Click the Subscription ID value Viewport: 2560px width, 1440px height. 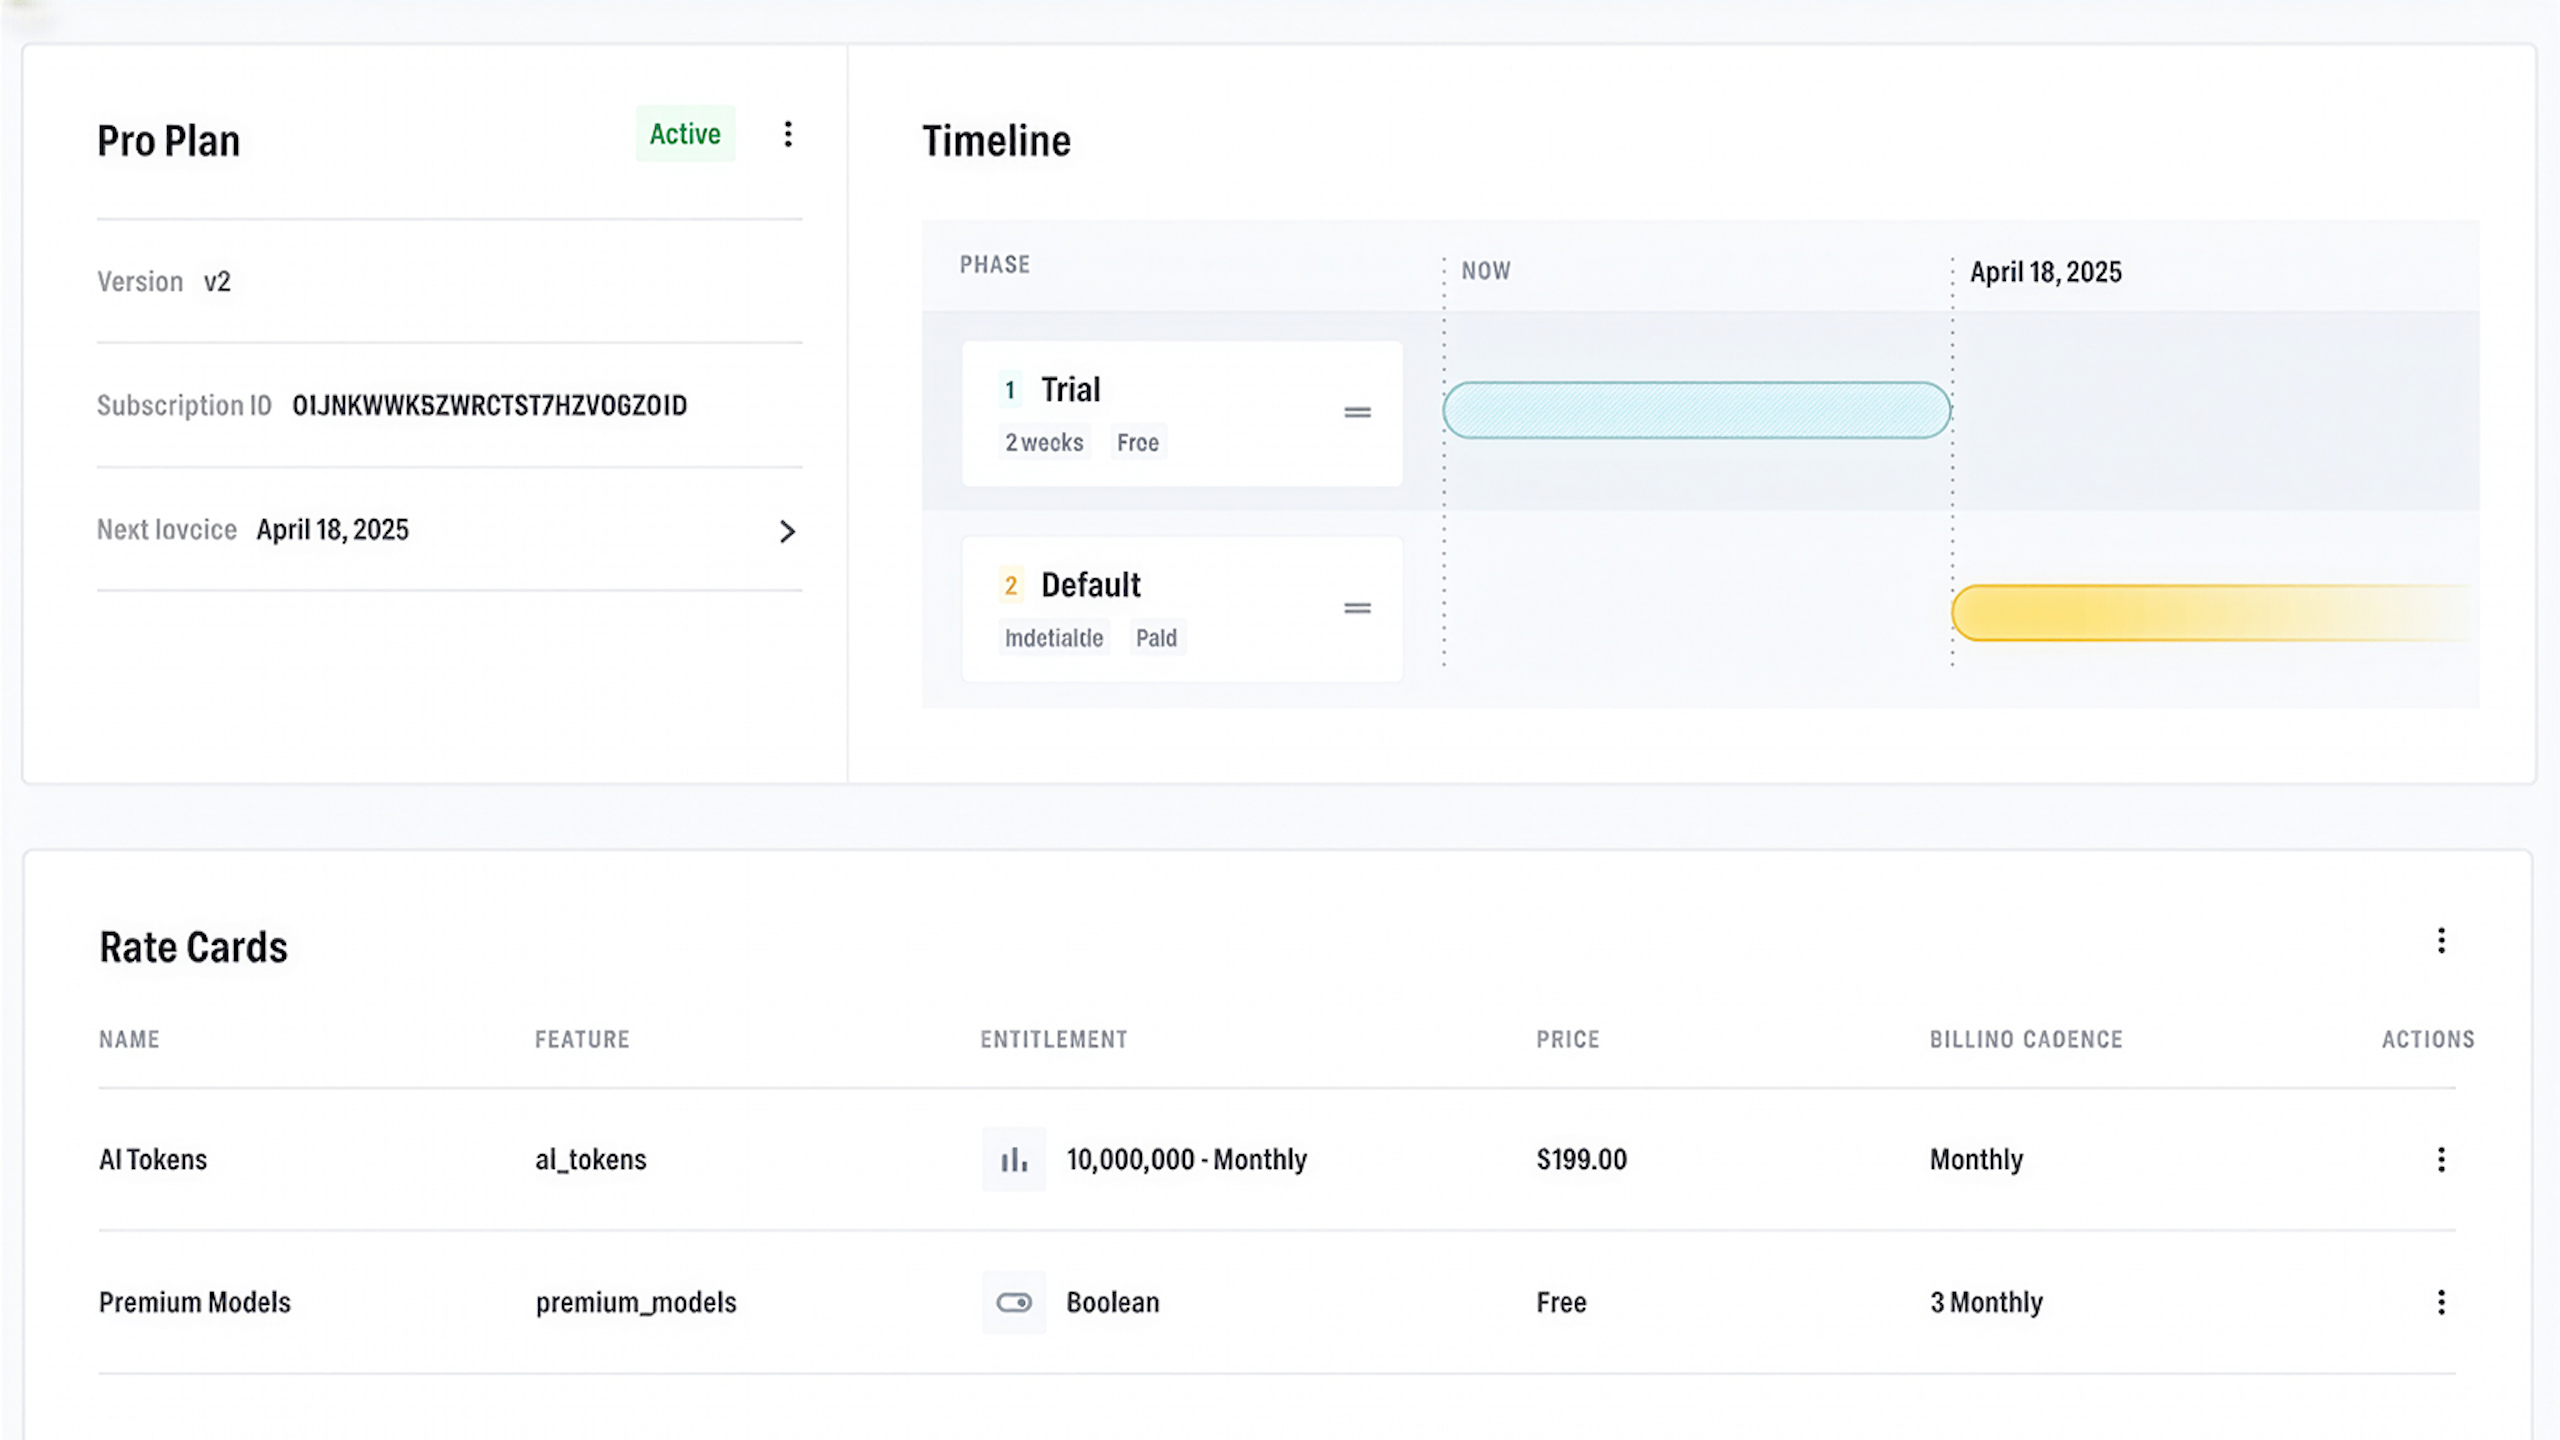(489, 405)
